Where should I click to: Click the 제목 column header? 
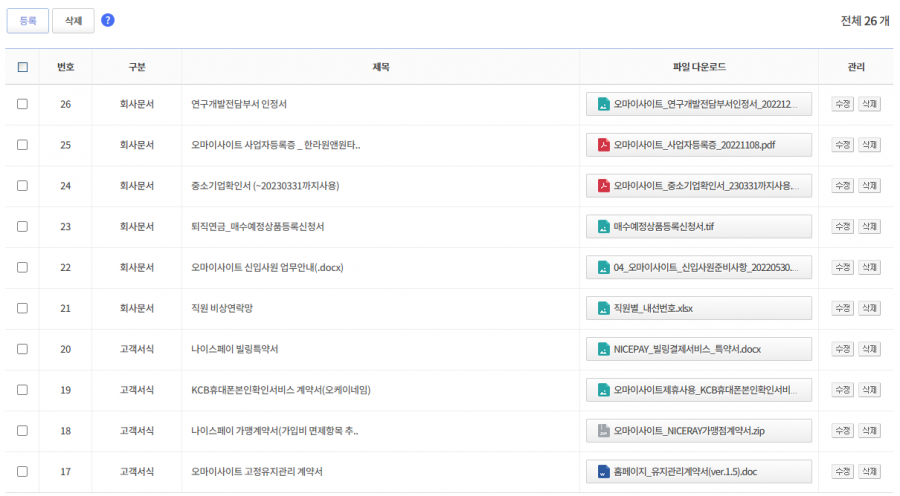coord(380,67)
